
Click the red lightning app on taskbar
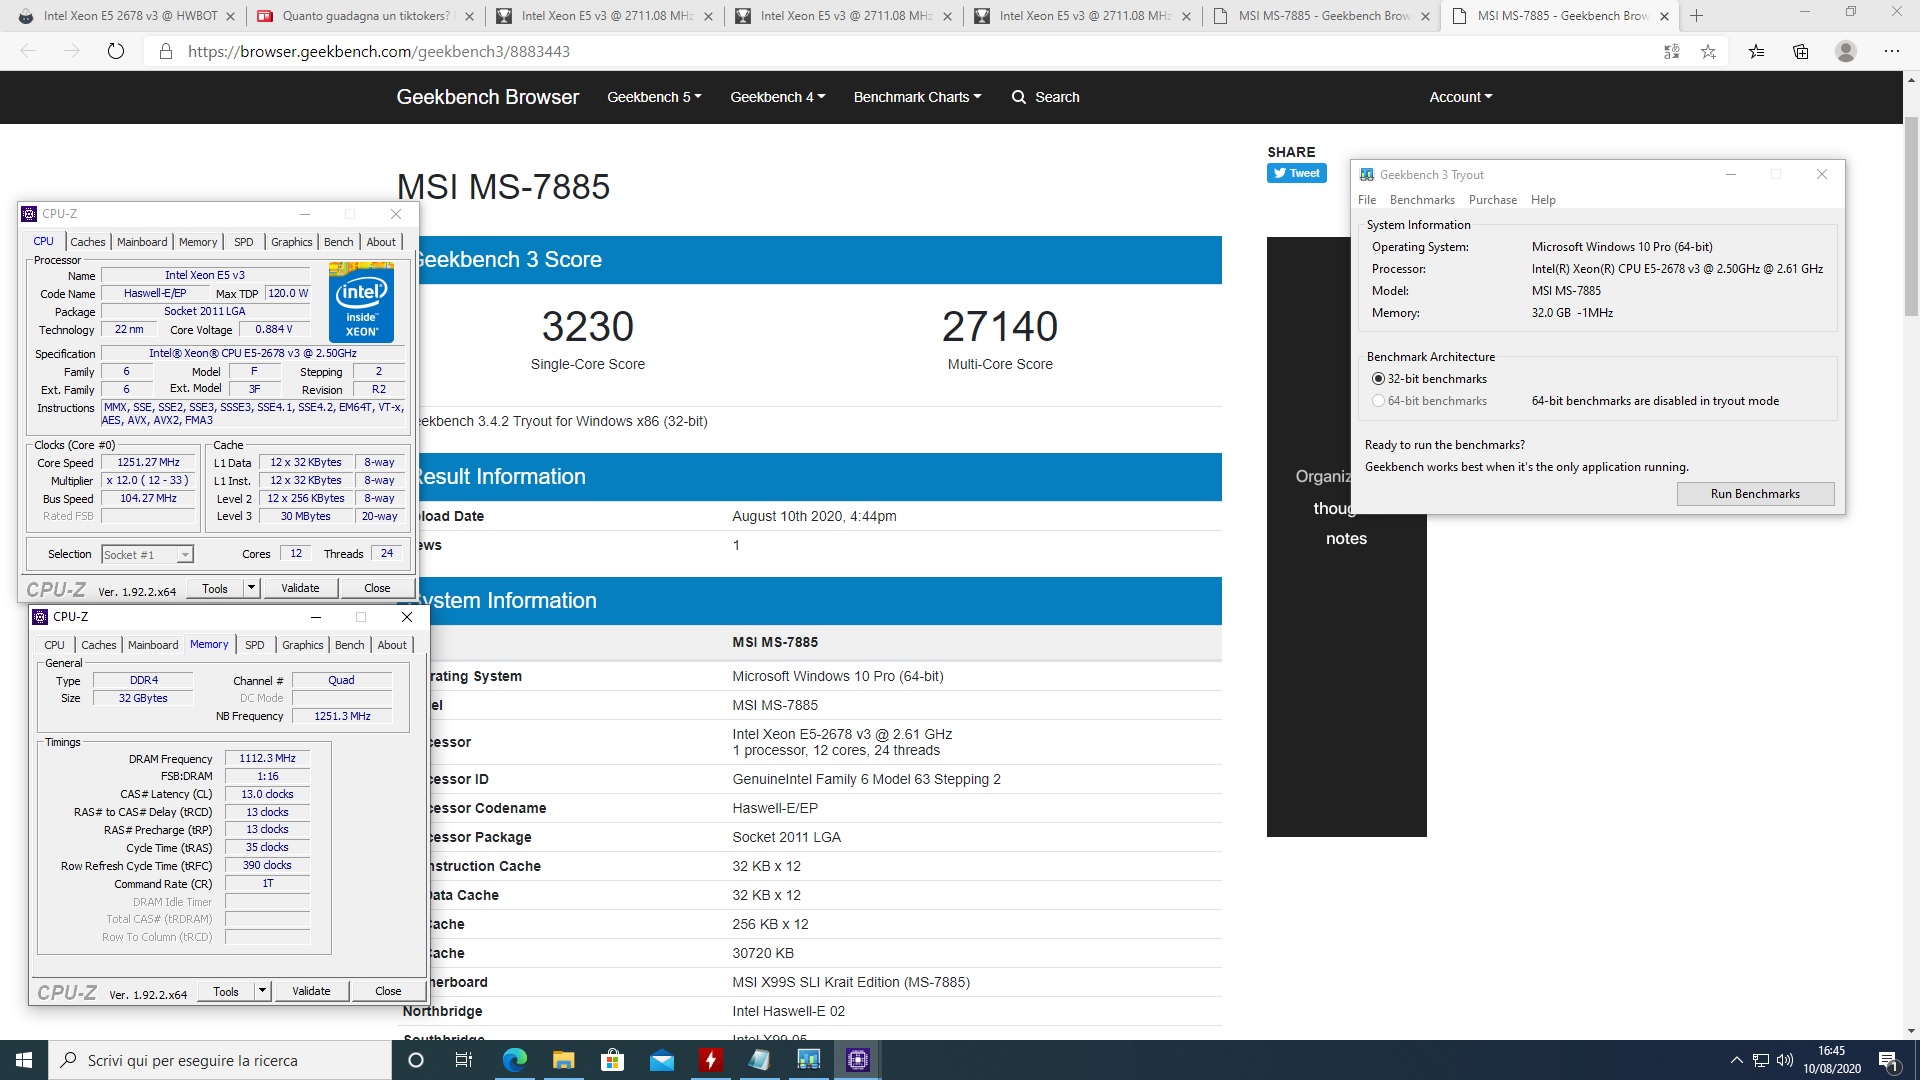click(710, 1060)
